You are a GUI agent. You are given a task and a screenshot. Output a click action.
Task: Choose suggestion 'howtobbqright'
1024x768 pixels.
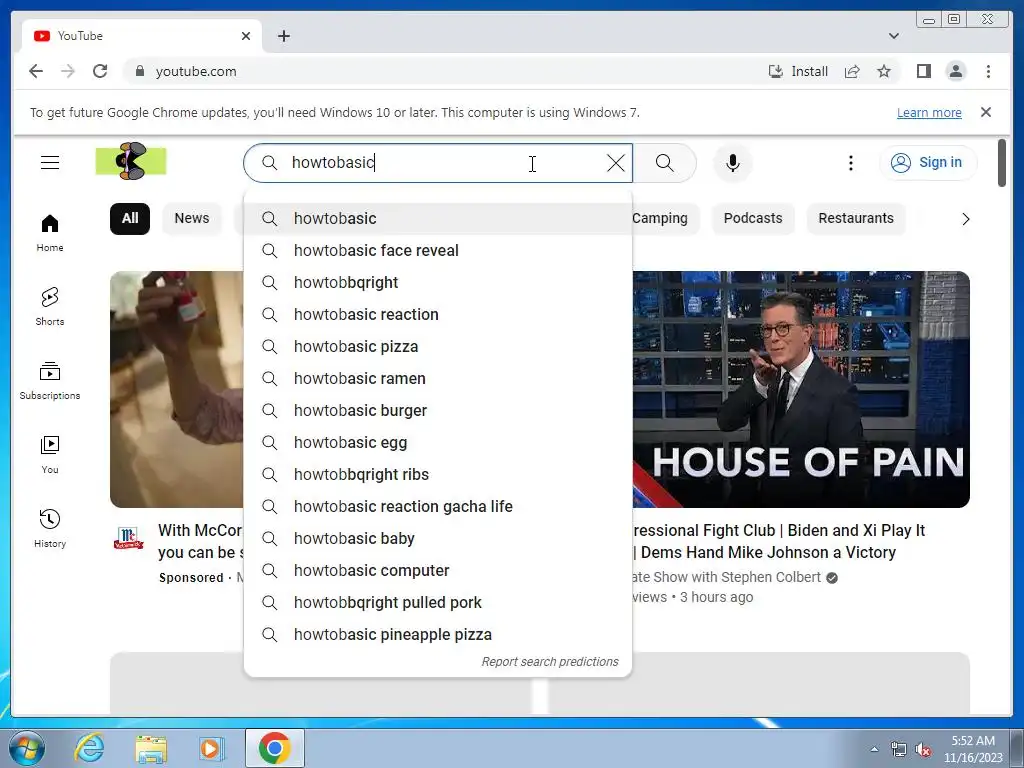(438, 283)
